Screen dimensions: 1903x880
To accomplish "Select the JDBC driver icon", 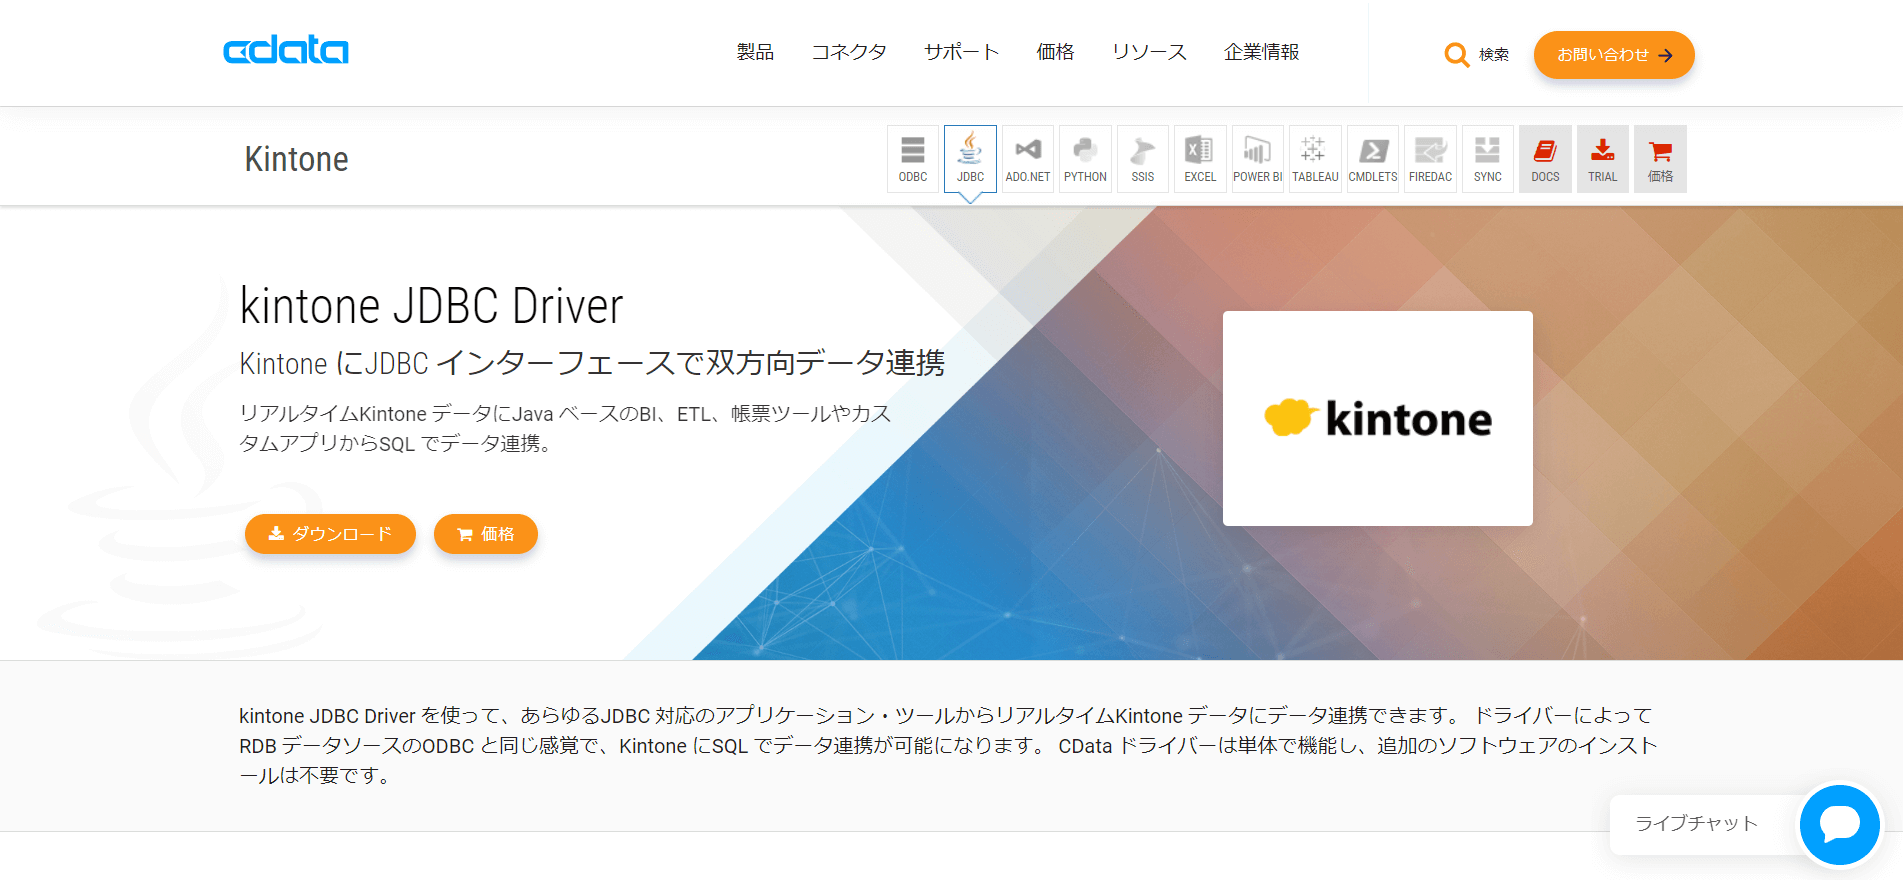I will (970, 159).
